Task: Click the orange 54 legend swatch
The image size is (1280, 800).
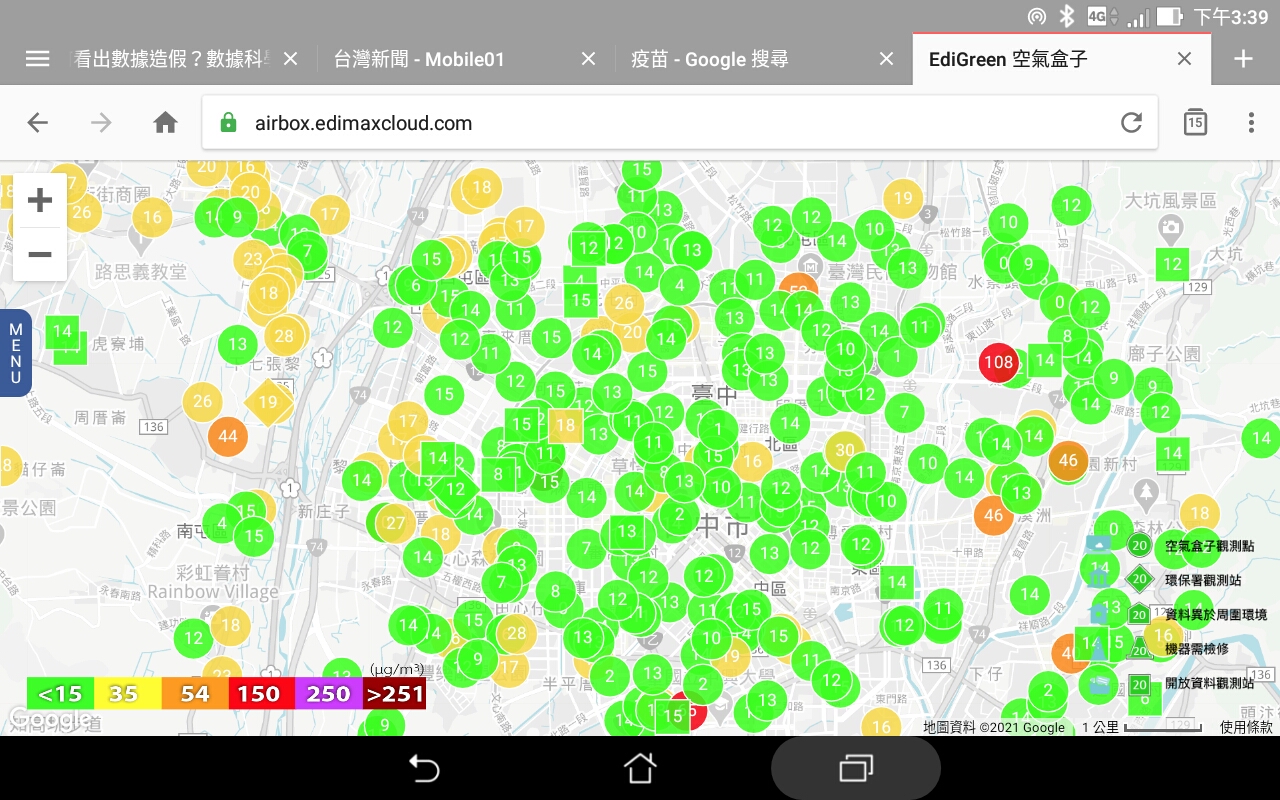Action: 194,693
